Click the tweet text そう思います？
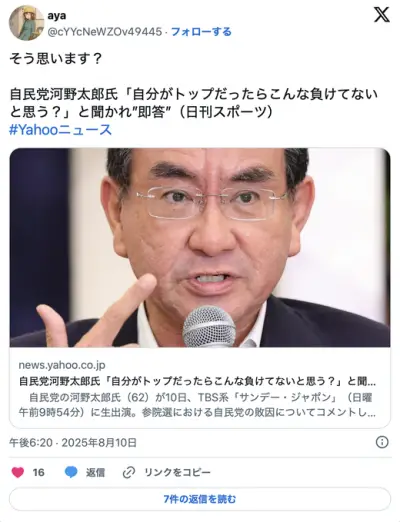This screenshot has width=400, height=522. point(56,59)
